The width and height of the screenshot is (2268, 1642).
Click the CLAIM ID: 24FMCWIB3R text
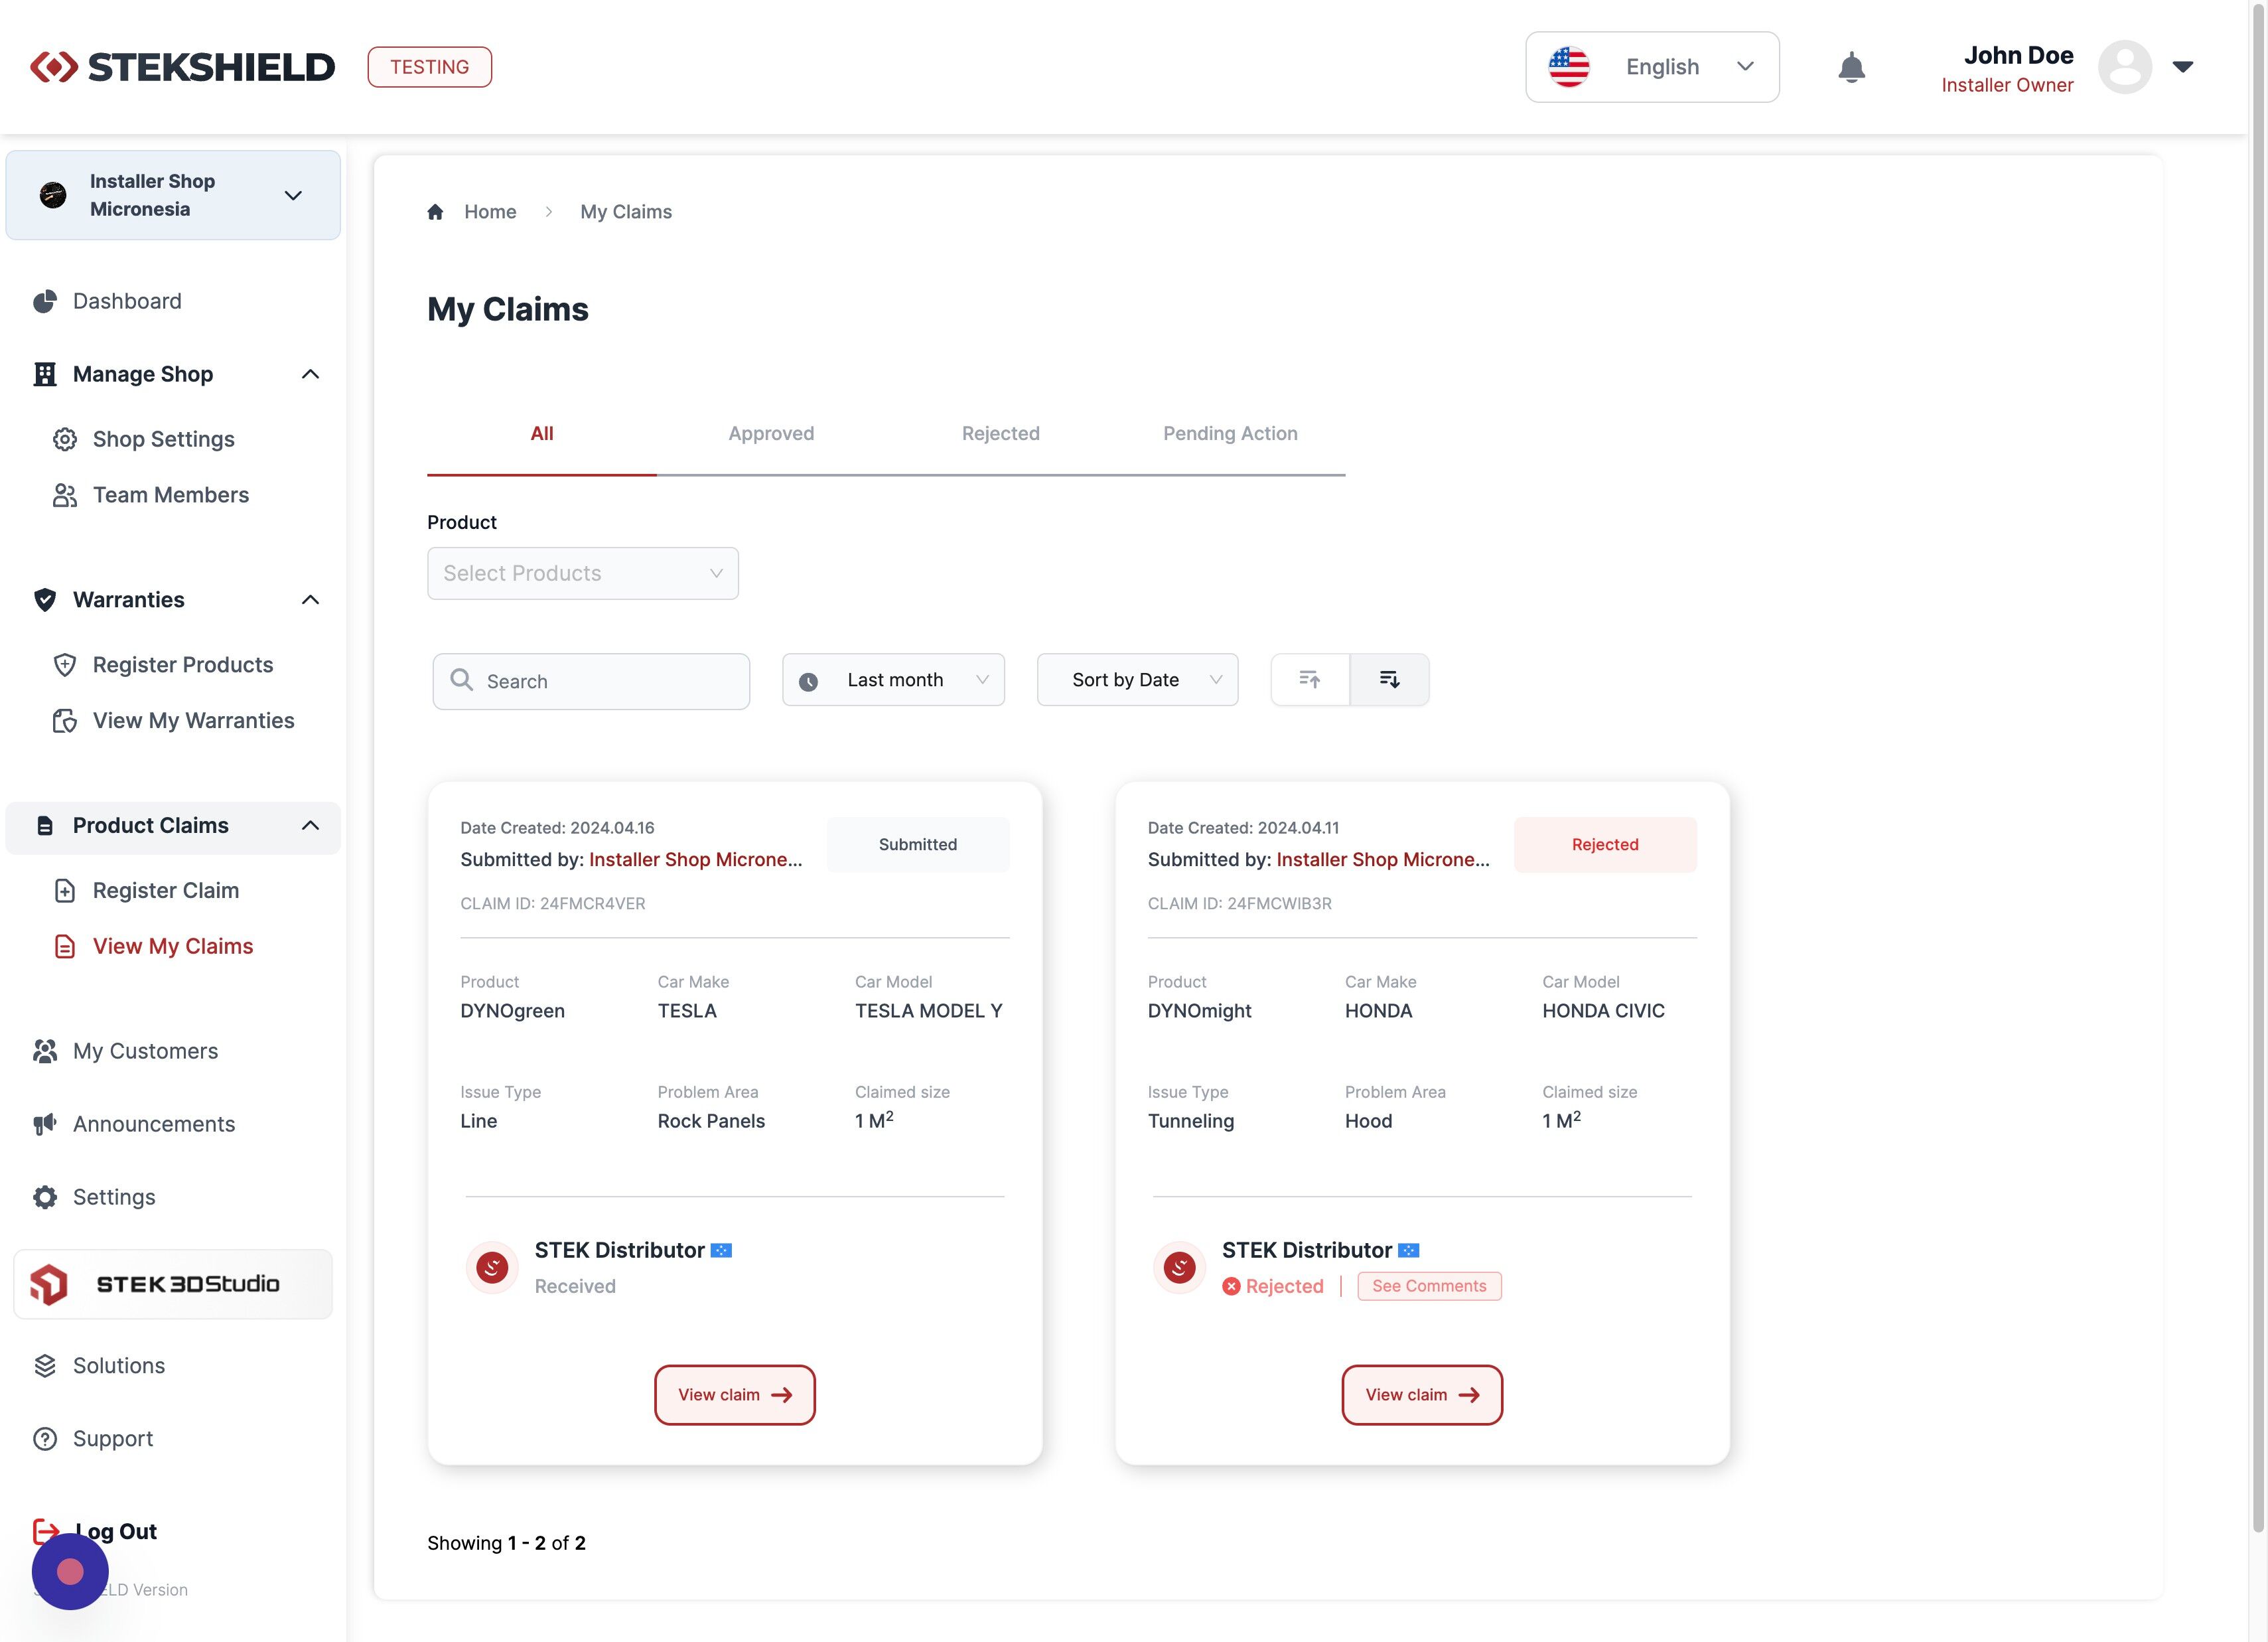[x=1239, y=904]
